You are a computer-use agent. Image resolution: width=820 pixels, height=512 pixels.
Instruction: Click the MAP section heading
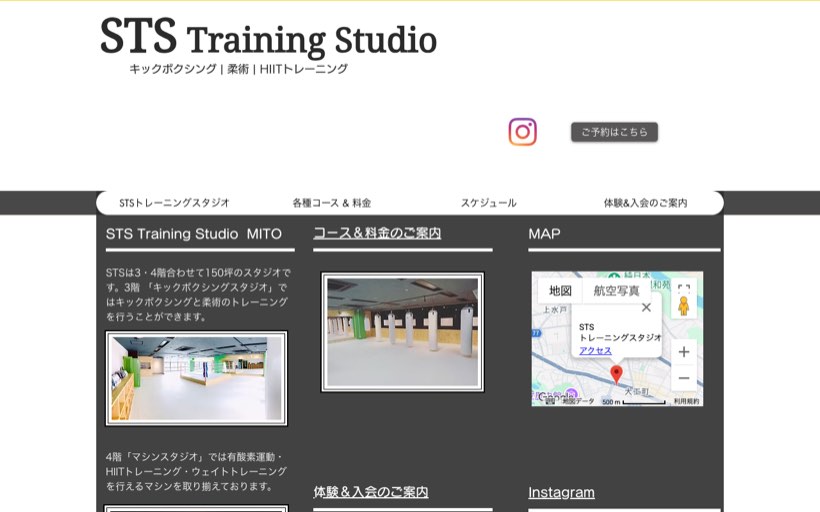(x=544, y=234)
